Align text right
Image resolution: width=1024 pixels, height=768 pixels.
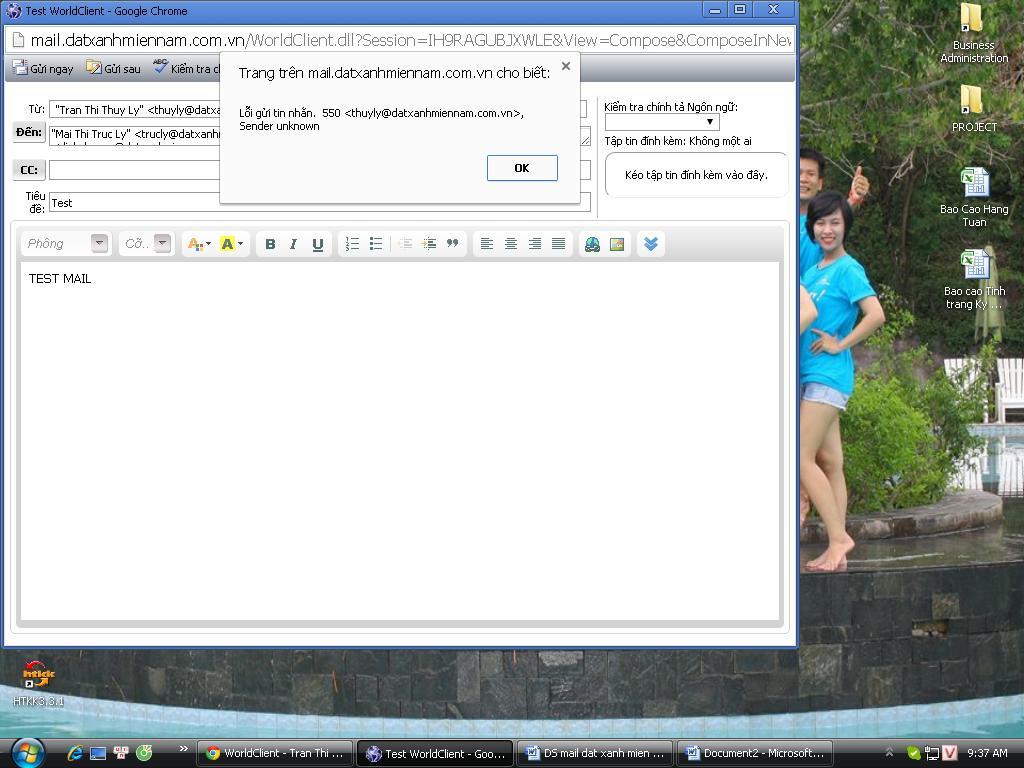coord(534,244)
